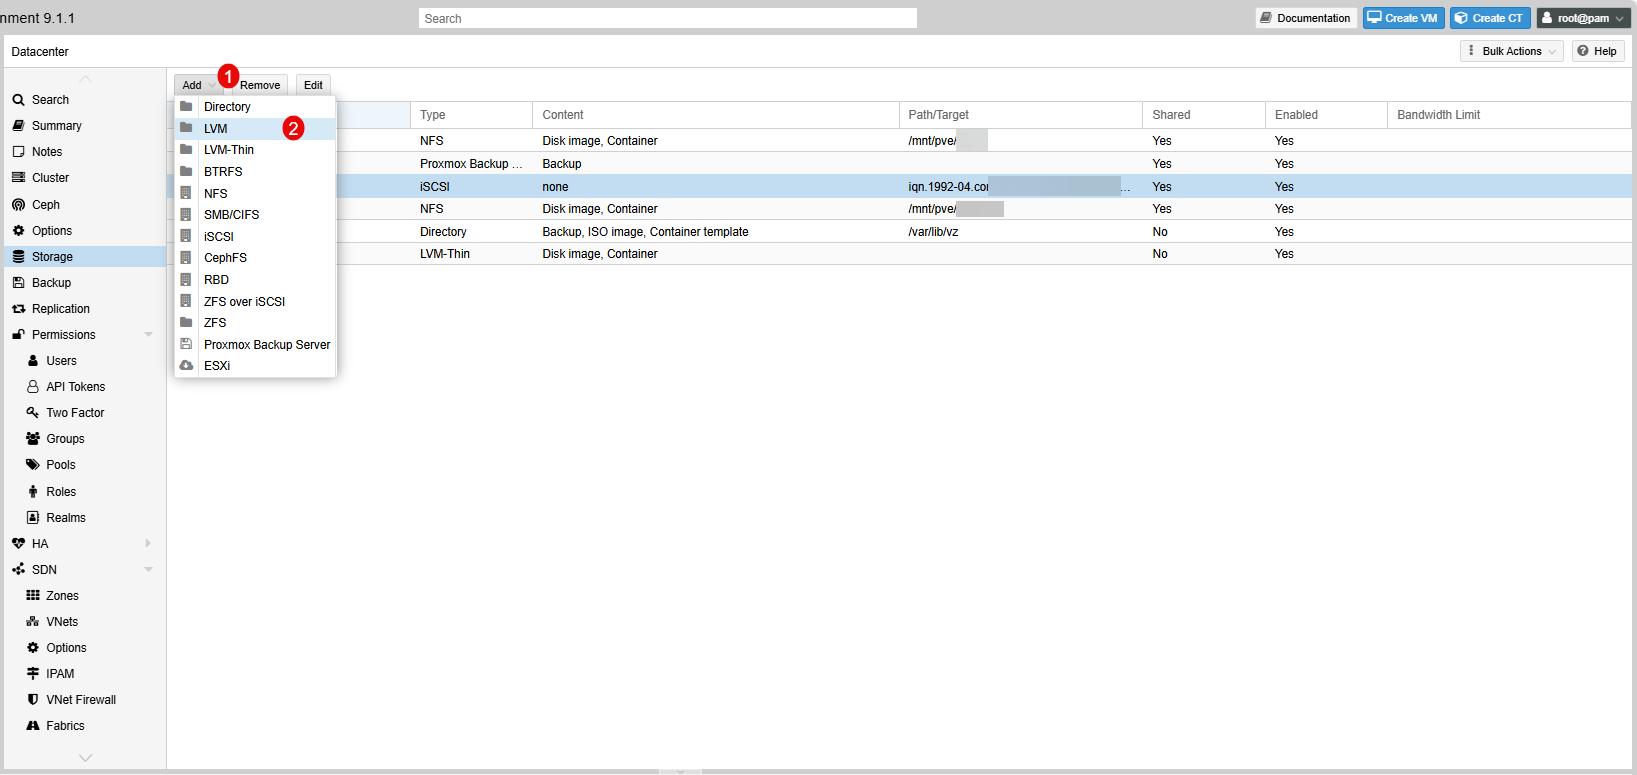Screen dimensions: 1637x775
Task: Open the Bulk Actions dropdown
Action: 1511,51
